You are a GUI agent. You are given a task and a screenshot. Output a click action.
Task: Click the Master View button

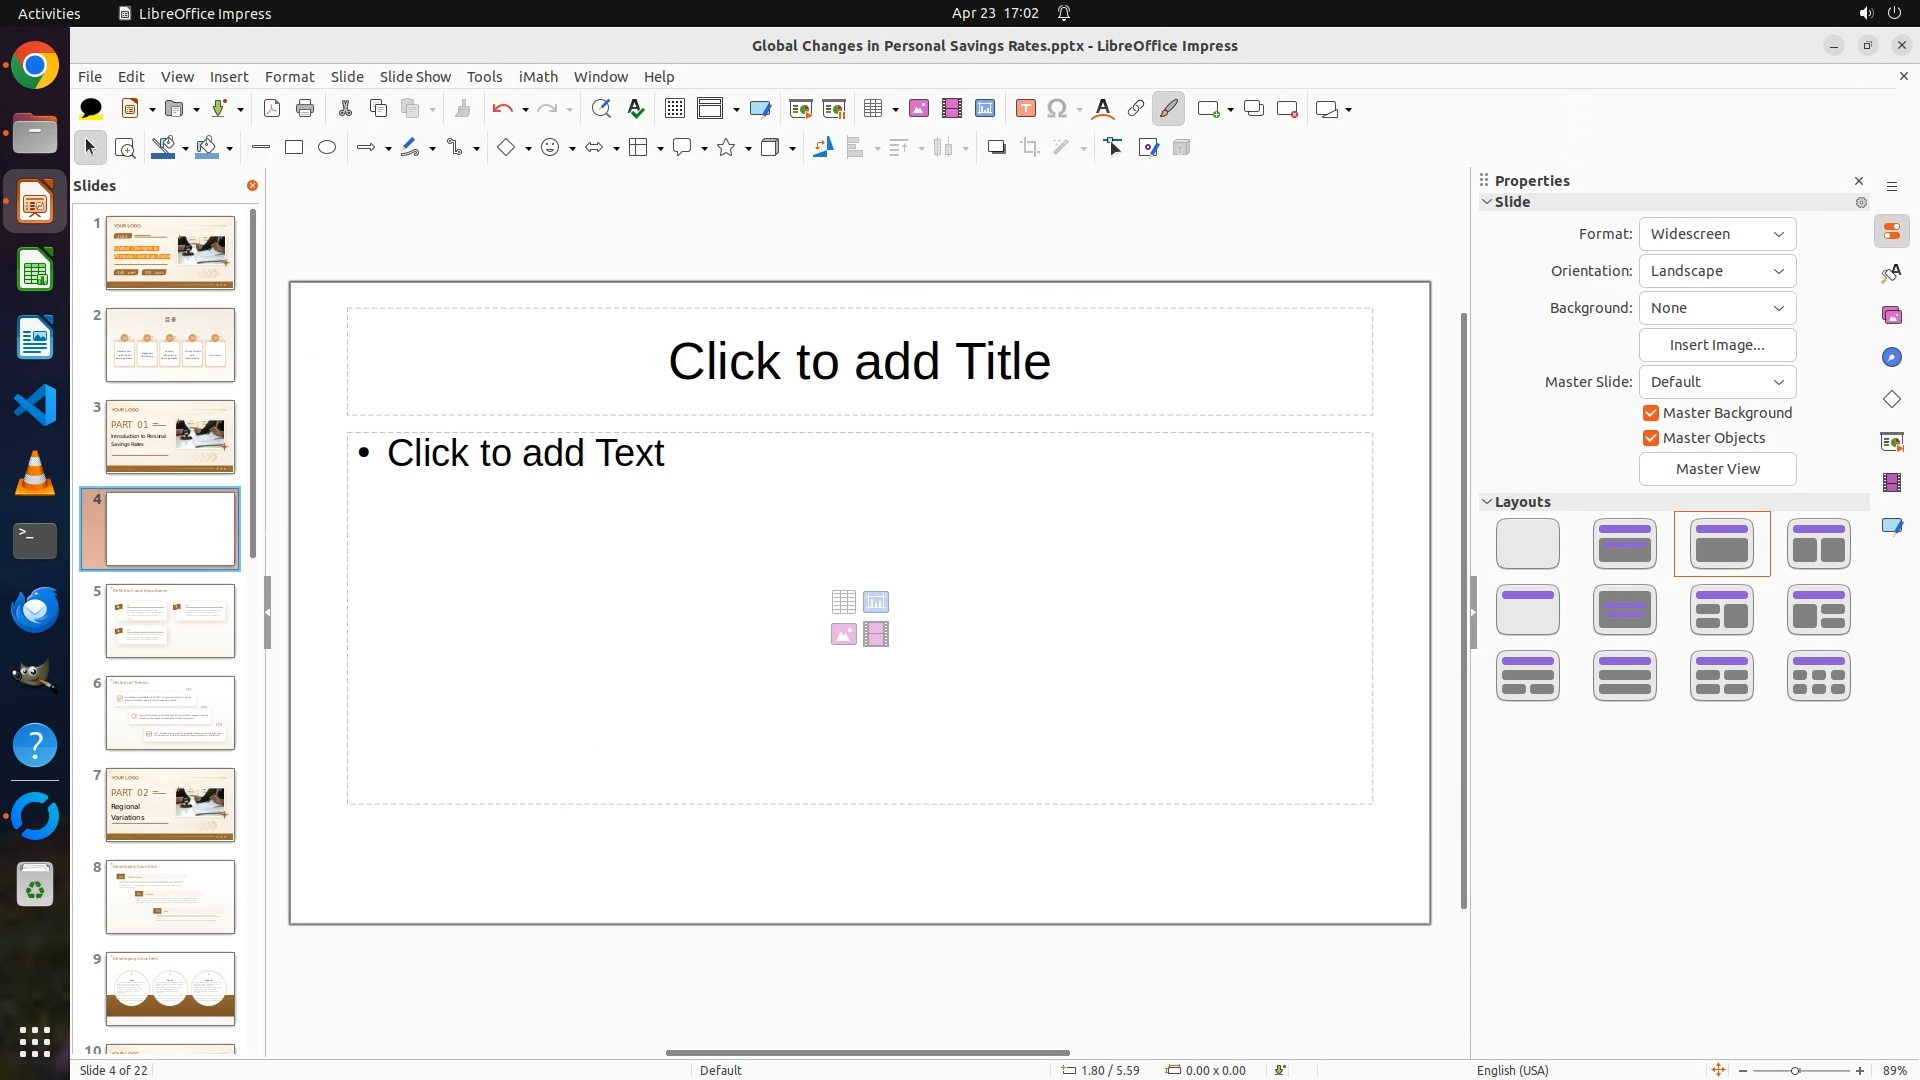pos(1717,469)
